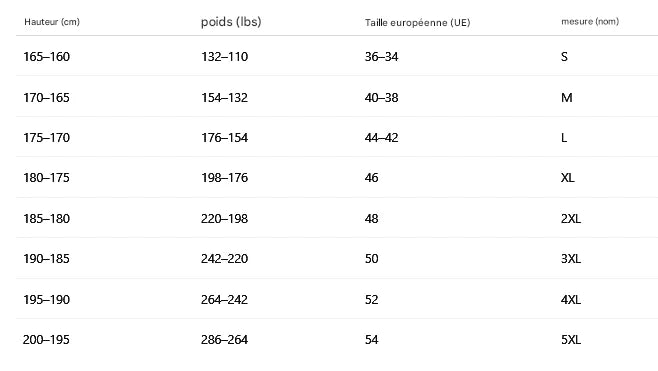The width and height of the screenshot is (658, 371).
Task: Select the weight cell 198–176
Action: [x=225, y=178]
